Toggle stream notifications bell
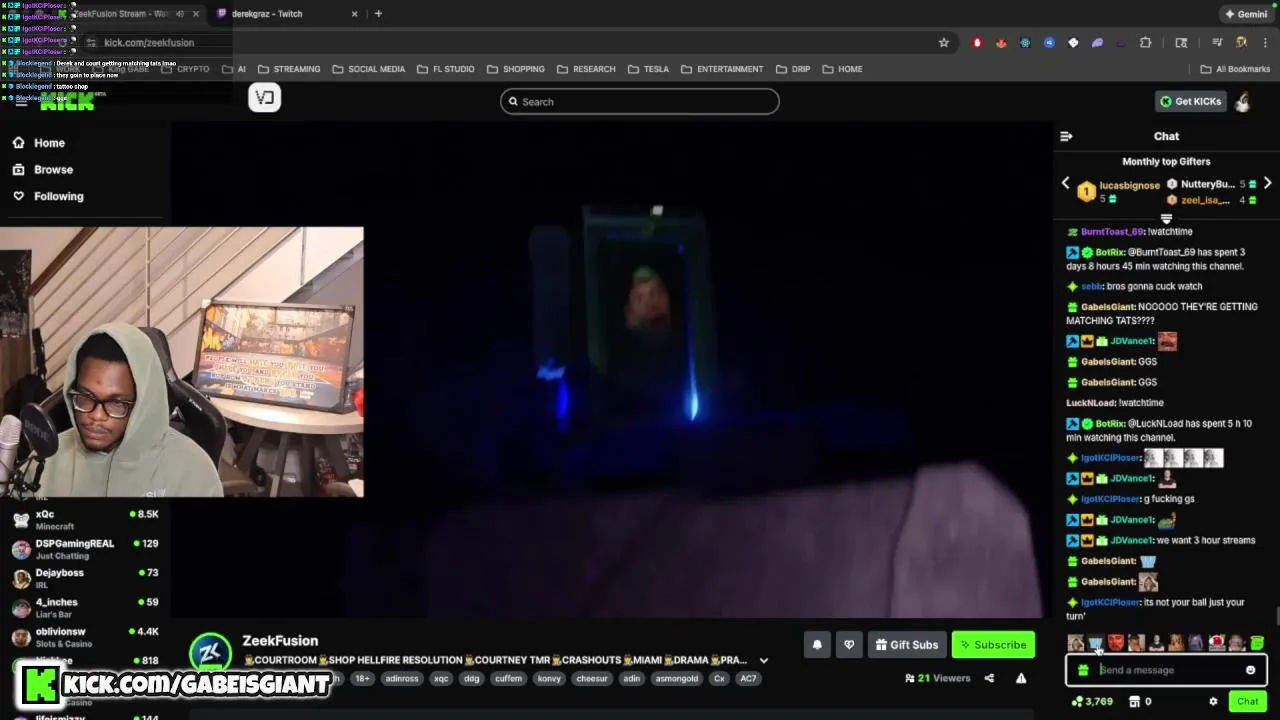 [817, 645]
